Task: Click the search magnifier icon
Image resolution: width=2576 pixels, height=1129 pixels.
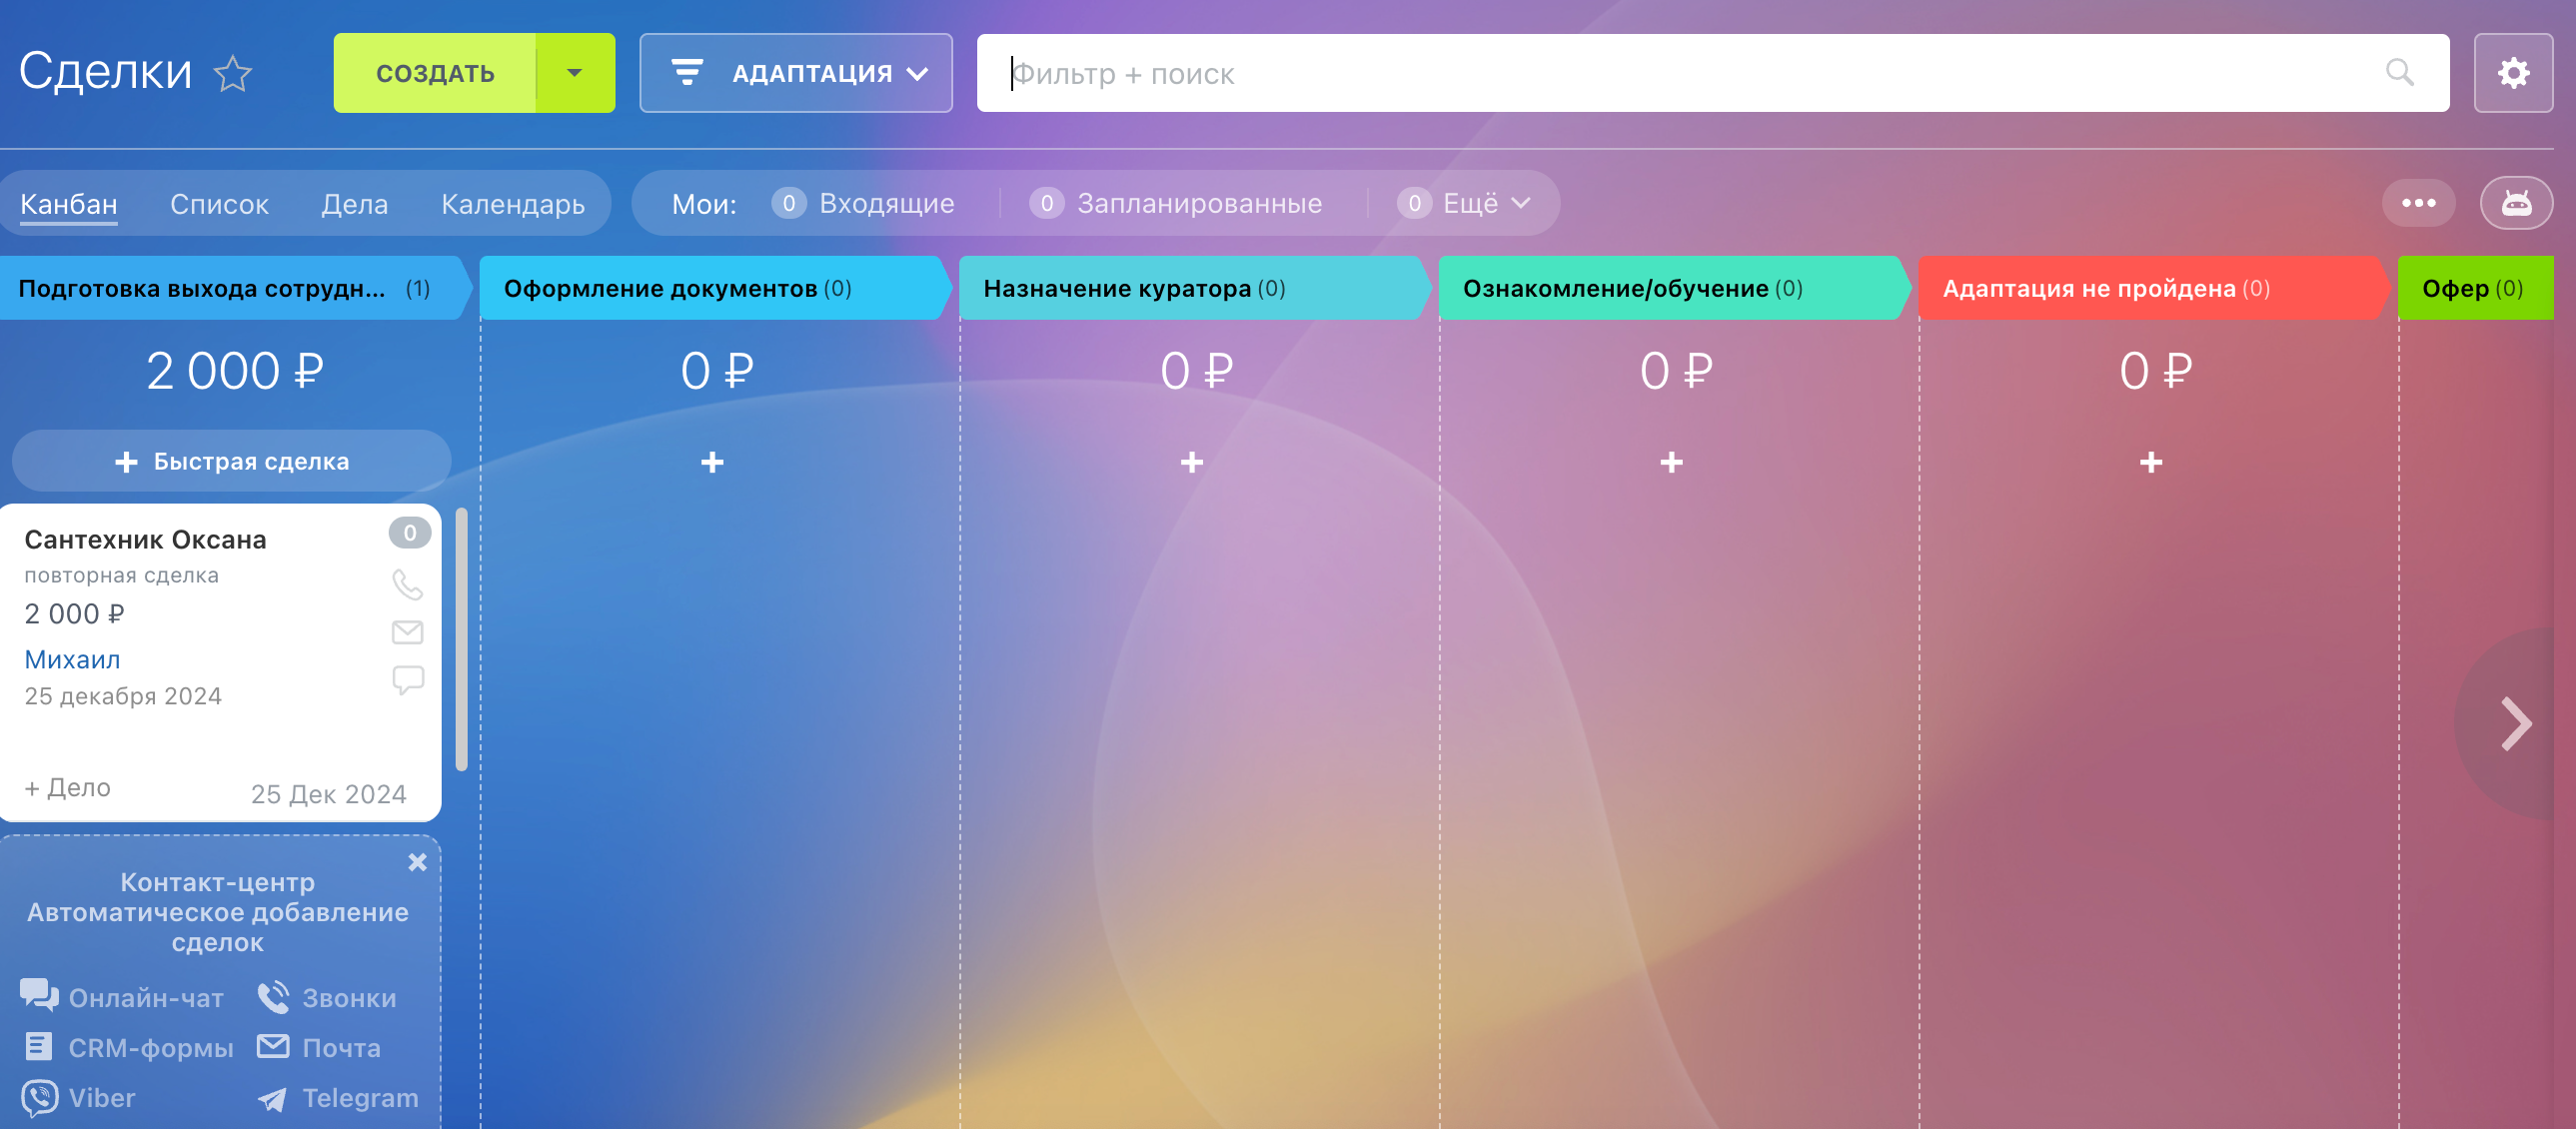Action: point(2399,72)
